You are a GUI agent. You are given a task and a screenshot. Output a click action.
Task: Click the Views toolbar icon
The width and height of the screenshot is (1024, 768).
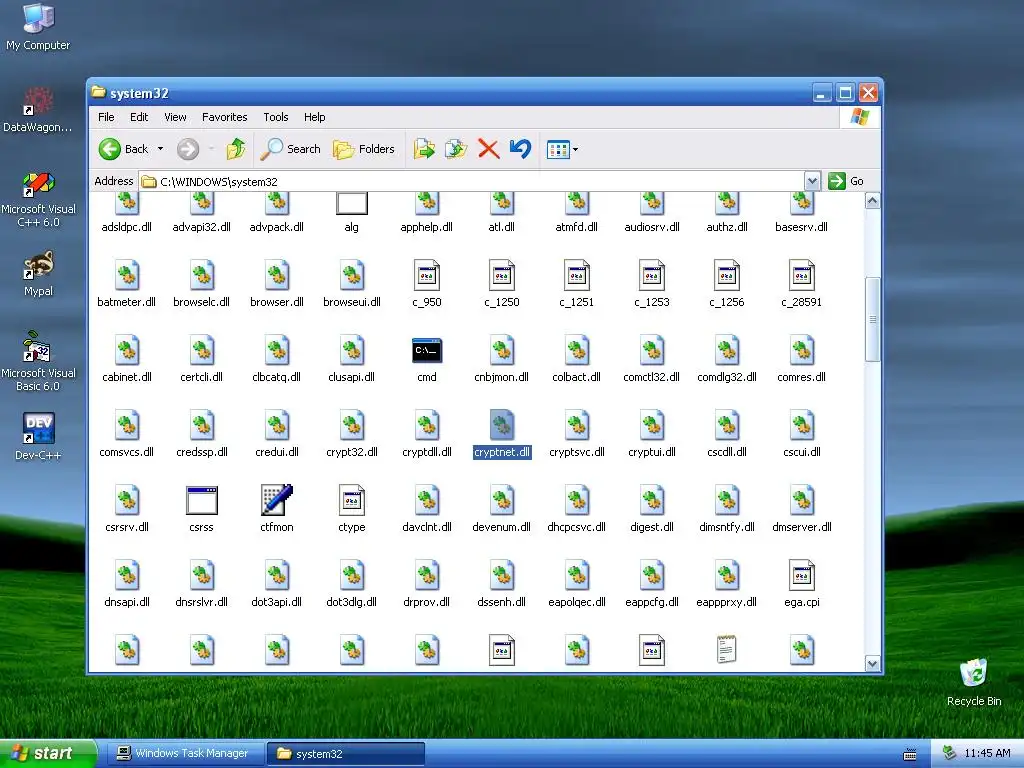[x=558, y=150]
